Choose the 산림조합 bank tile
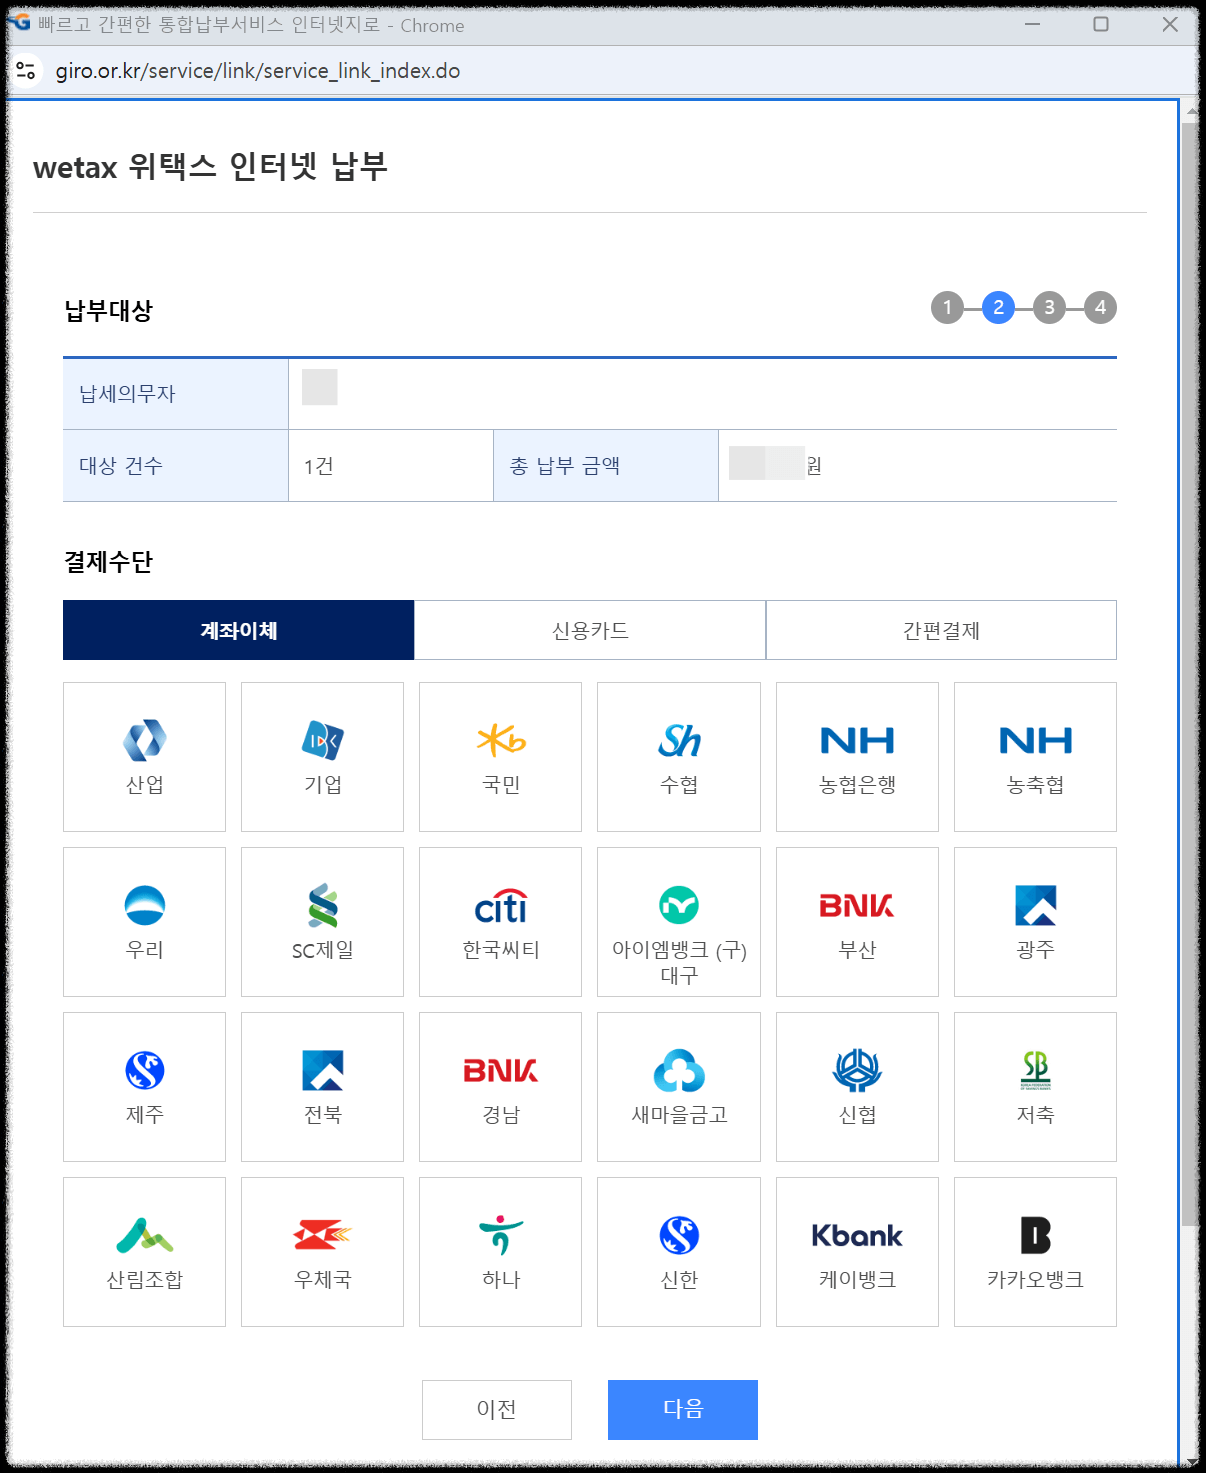Screen dimensions: 1206x1473 click(144, 1251)
